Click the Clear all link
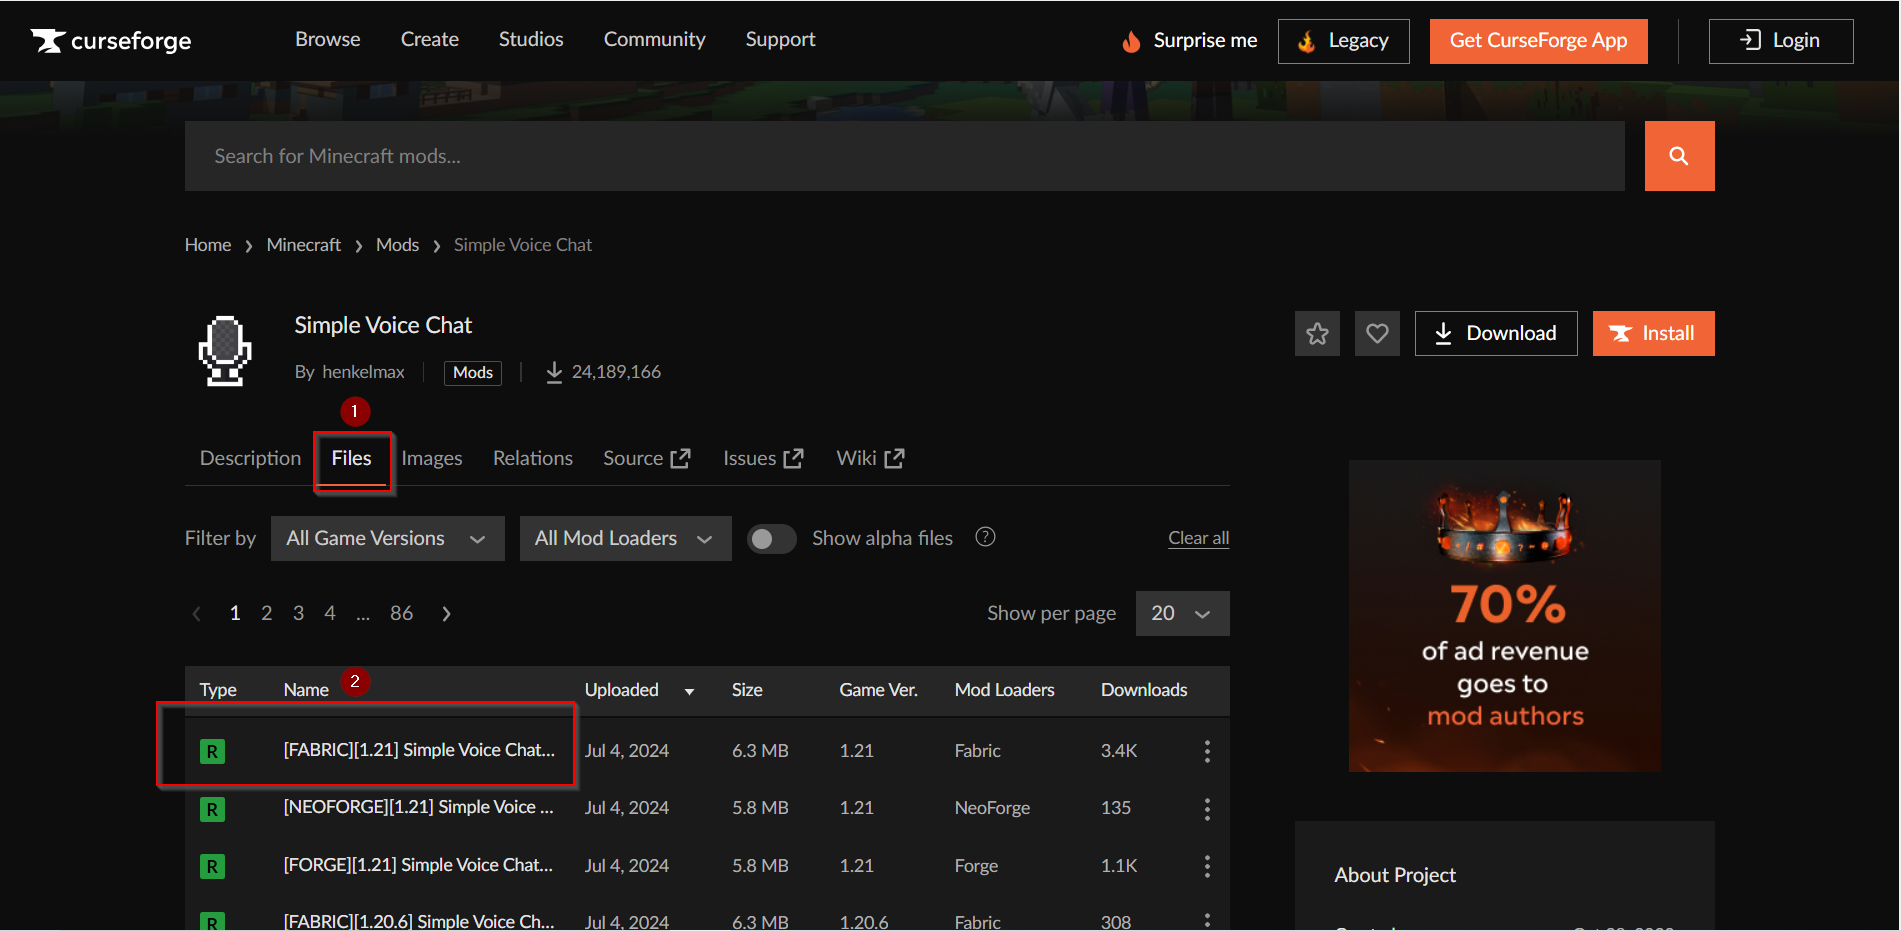 [x=1199, y=538]
